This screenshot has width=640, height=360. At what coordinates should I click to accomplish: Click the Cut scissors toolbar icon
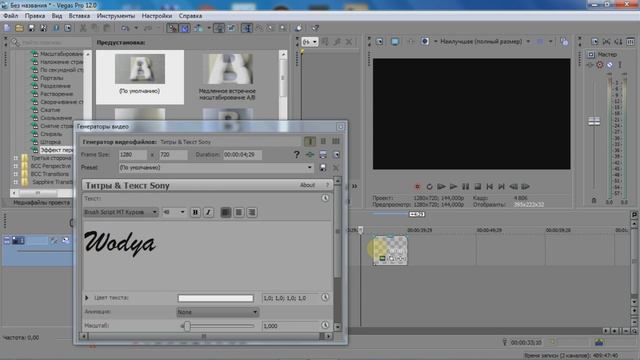click(83, 28)
